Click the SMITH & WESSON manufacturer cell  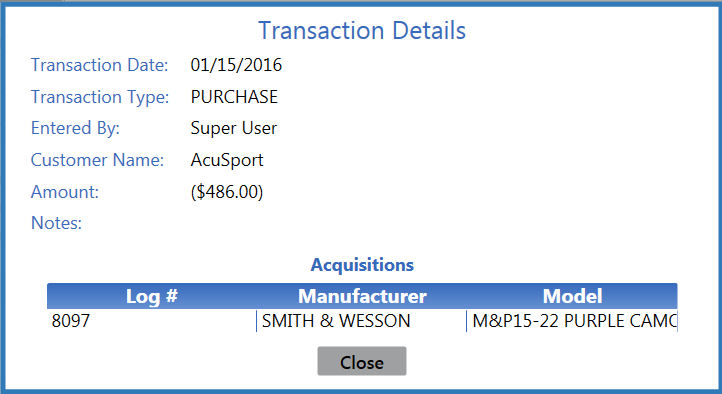(x=362, y=321)
